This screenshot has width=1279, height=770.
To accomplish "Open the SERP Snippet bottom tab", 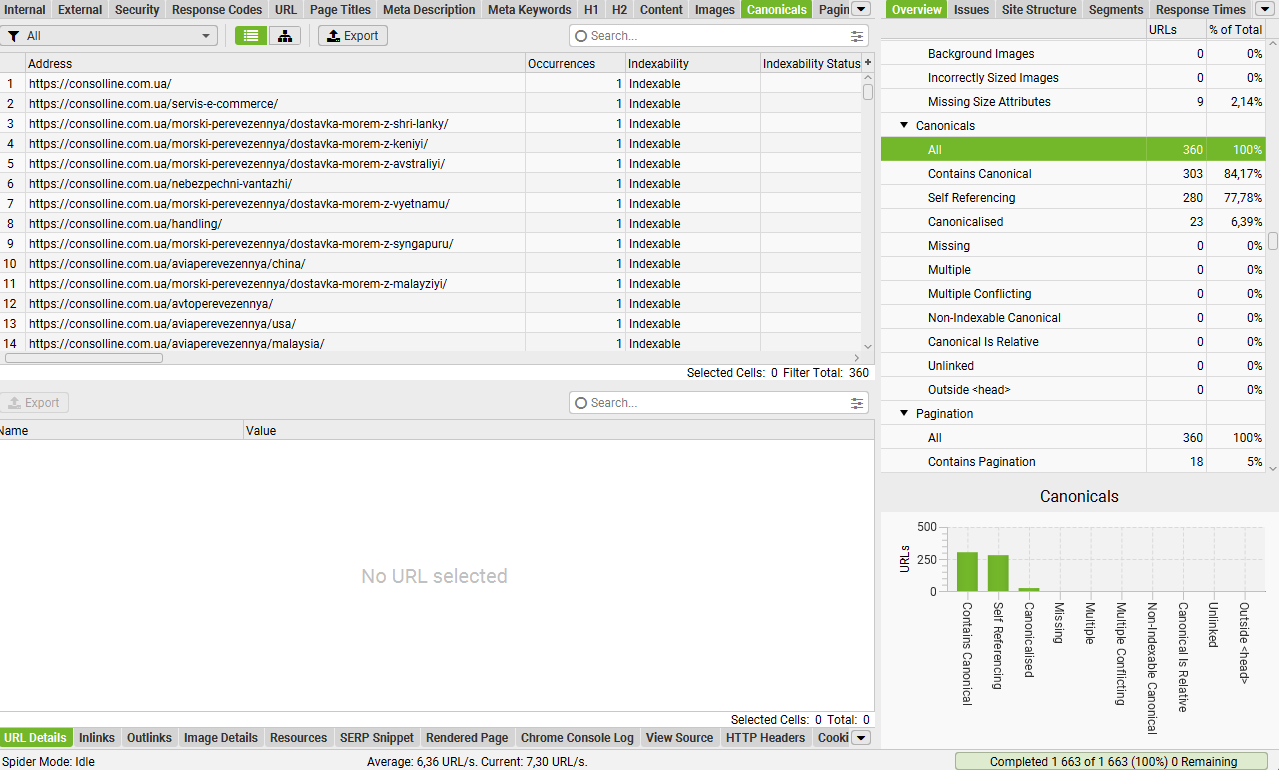I will pyautogui.click(x=376, y=738).
